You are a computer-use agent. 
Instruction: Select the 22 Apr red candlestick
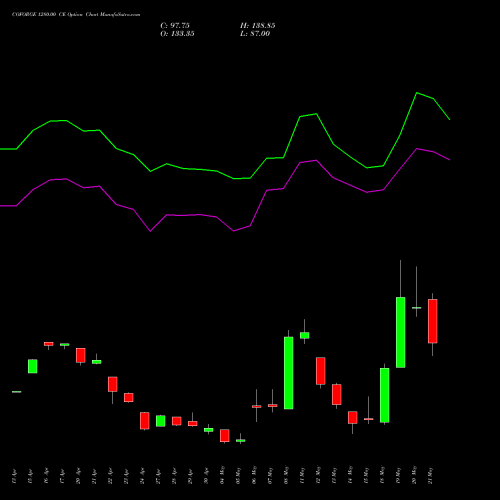[113, 384]
